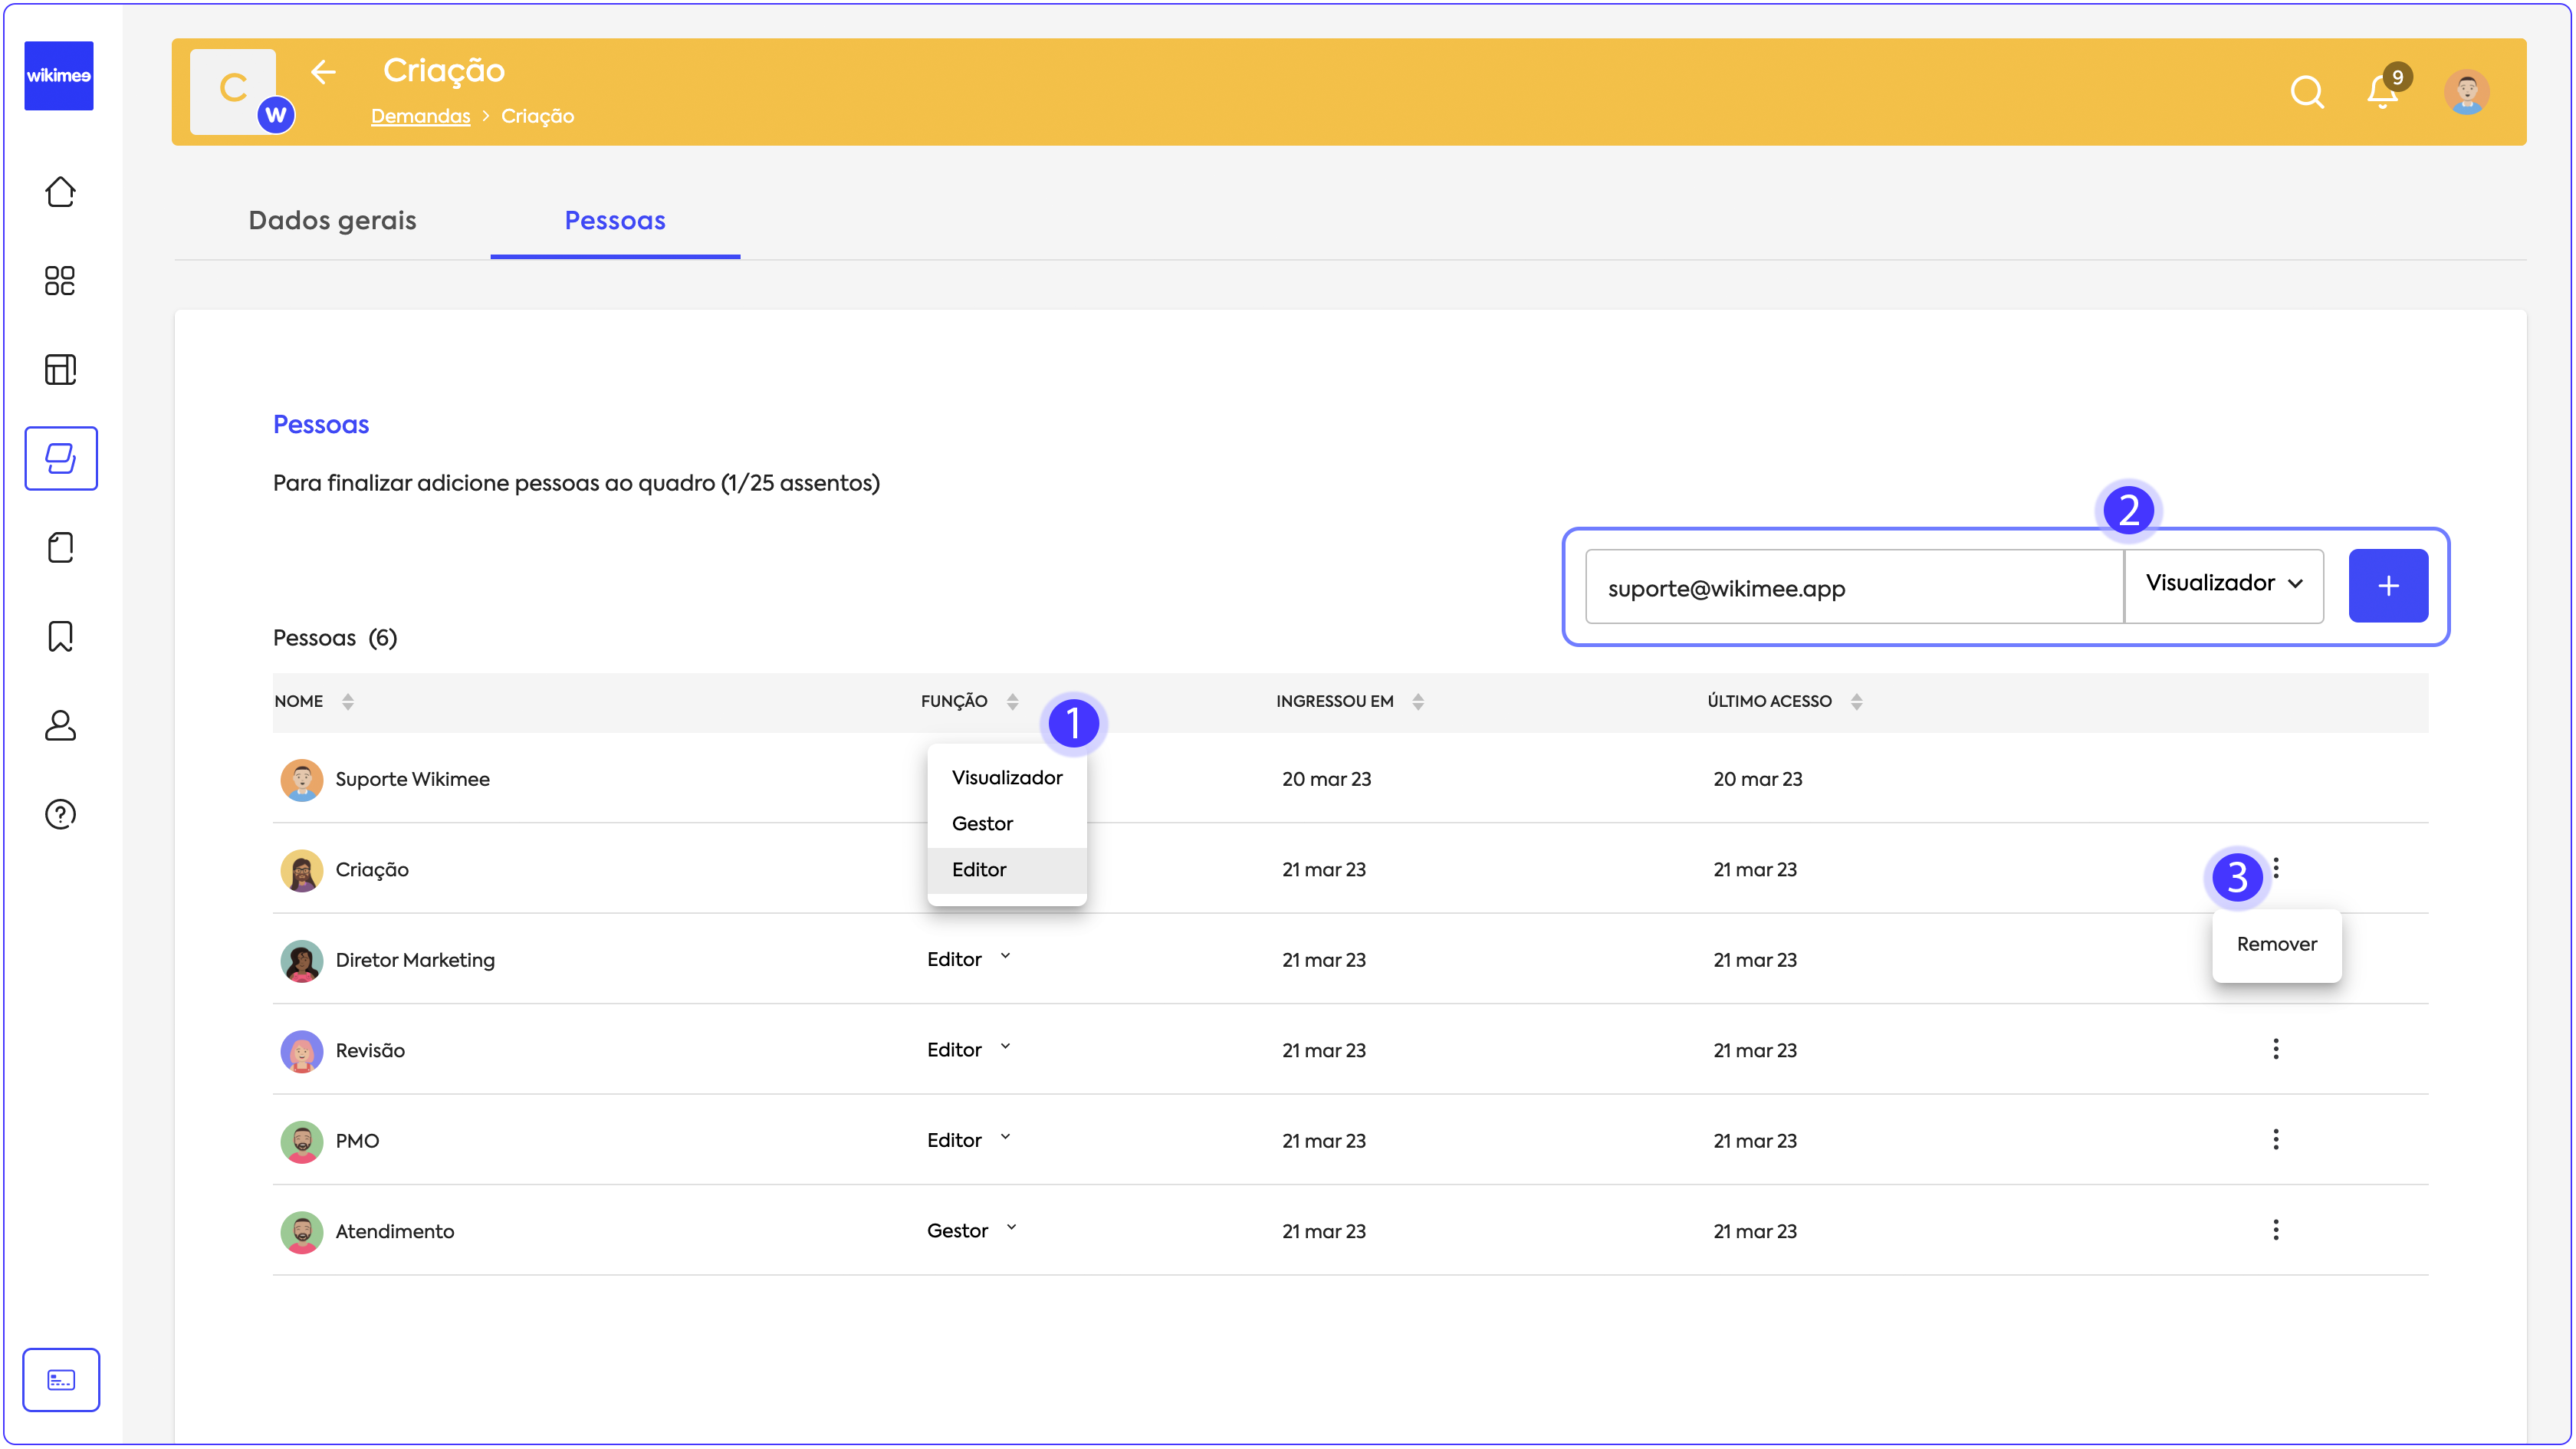
Task: Open three-dot menu for Revisão row
Action: 2275,1049
